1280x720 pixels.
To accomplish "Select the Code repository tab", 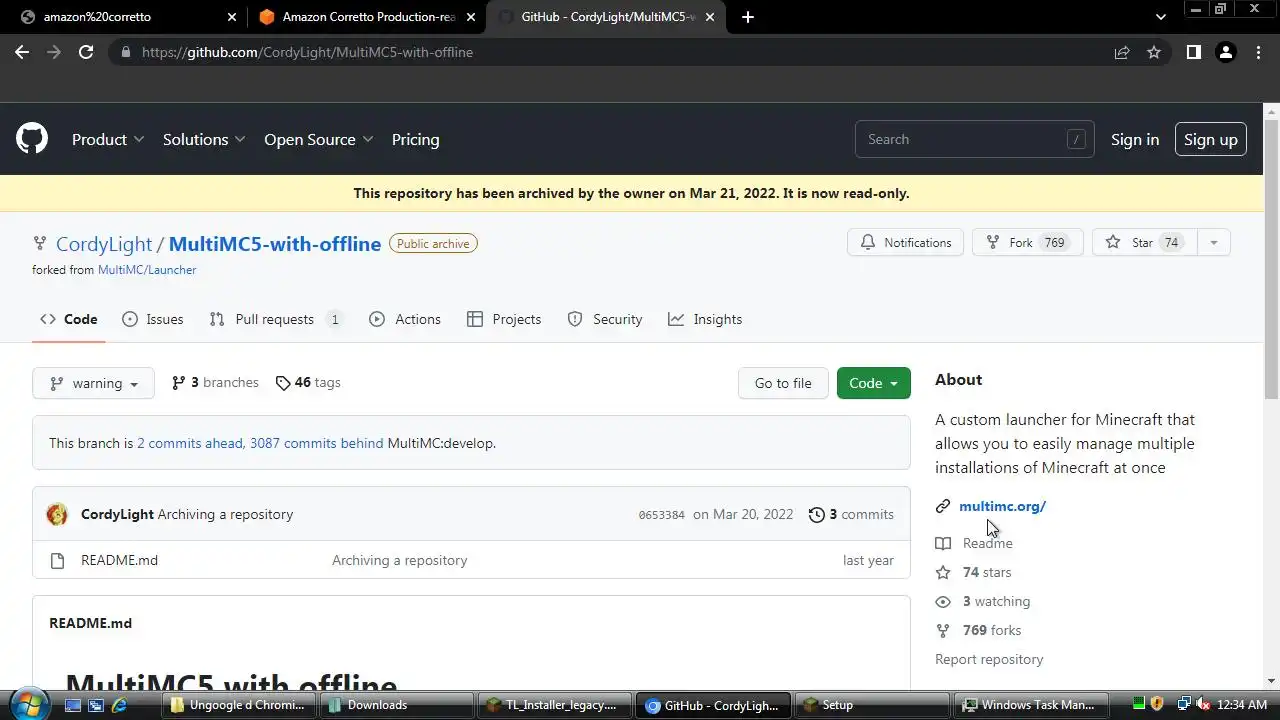I will (x=69, y=319).
